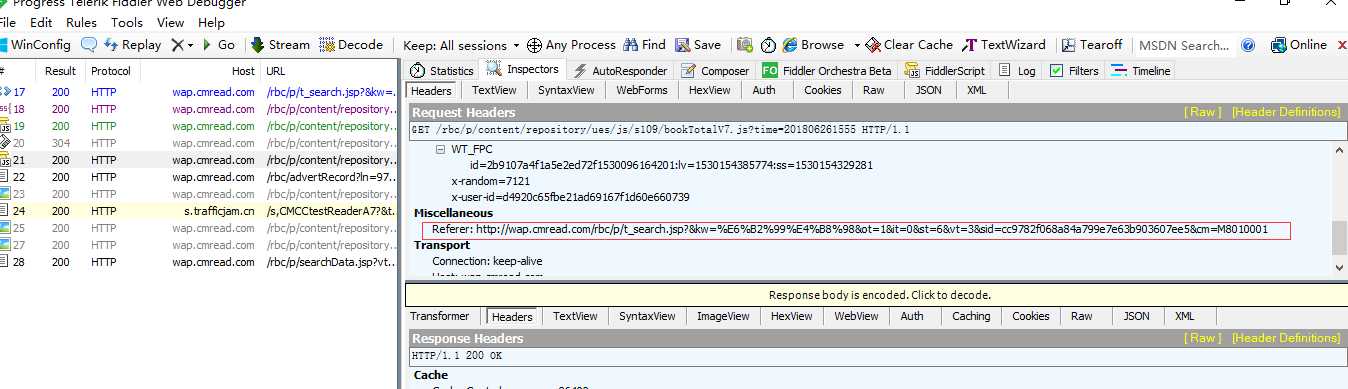Screen dimensions: 1348x389
Task: Click request Header Definitions link
Action: [1286, 112]
